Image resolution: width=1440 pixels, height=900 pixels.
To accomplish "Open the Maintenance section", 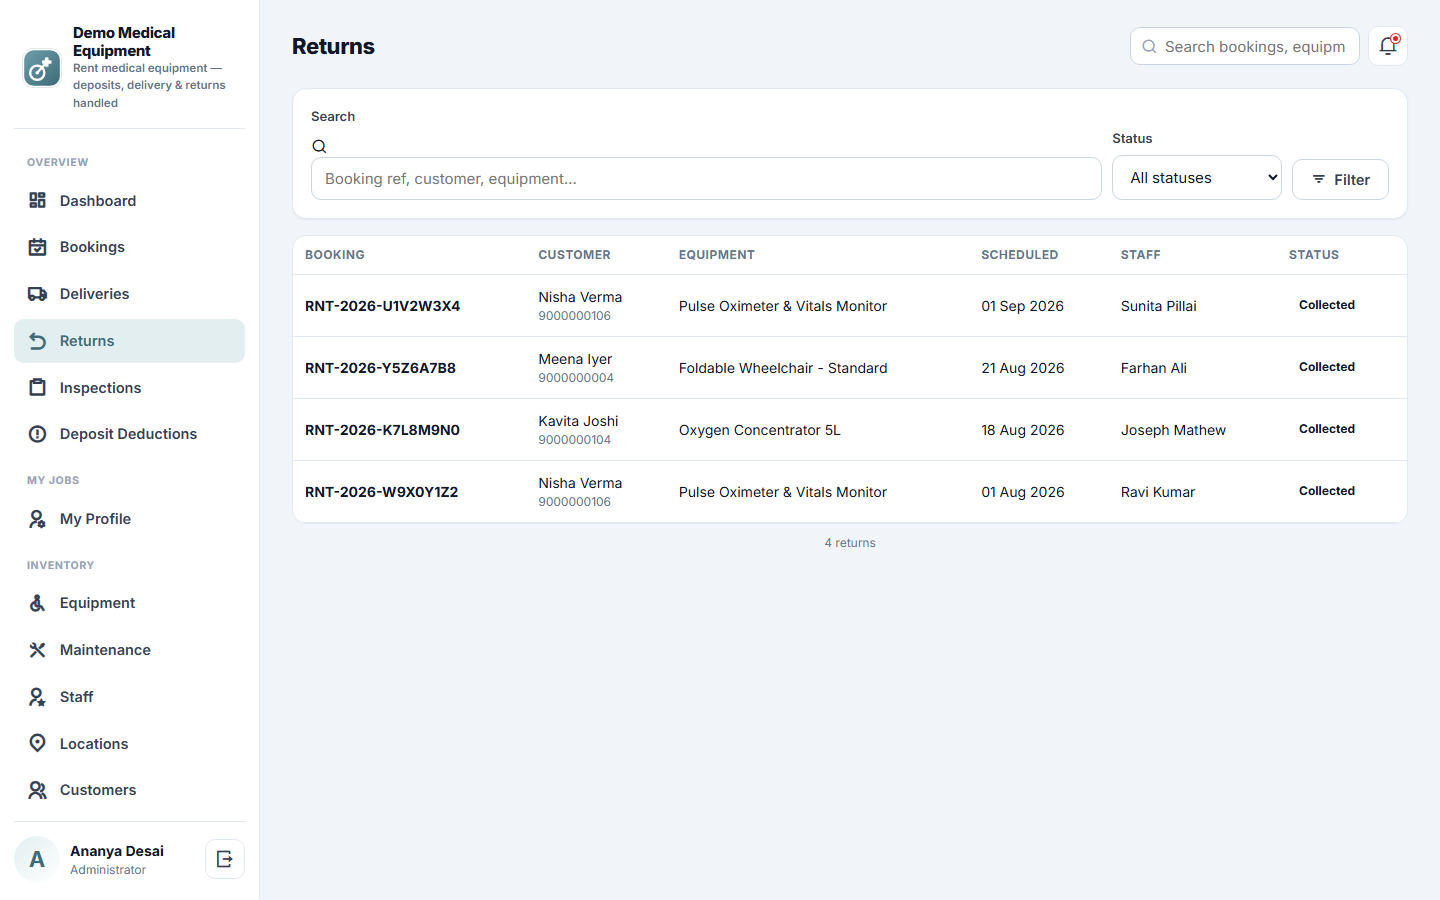I will pyautogui.click(x=130, y=650).
